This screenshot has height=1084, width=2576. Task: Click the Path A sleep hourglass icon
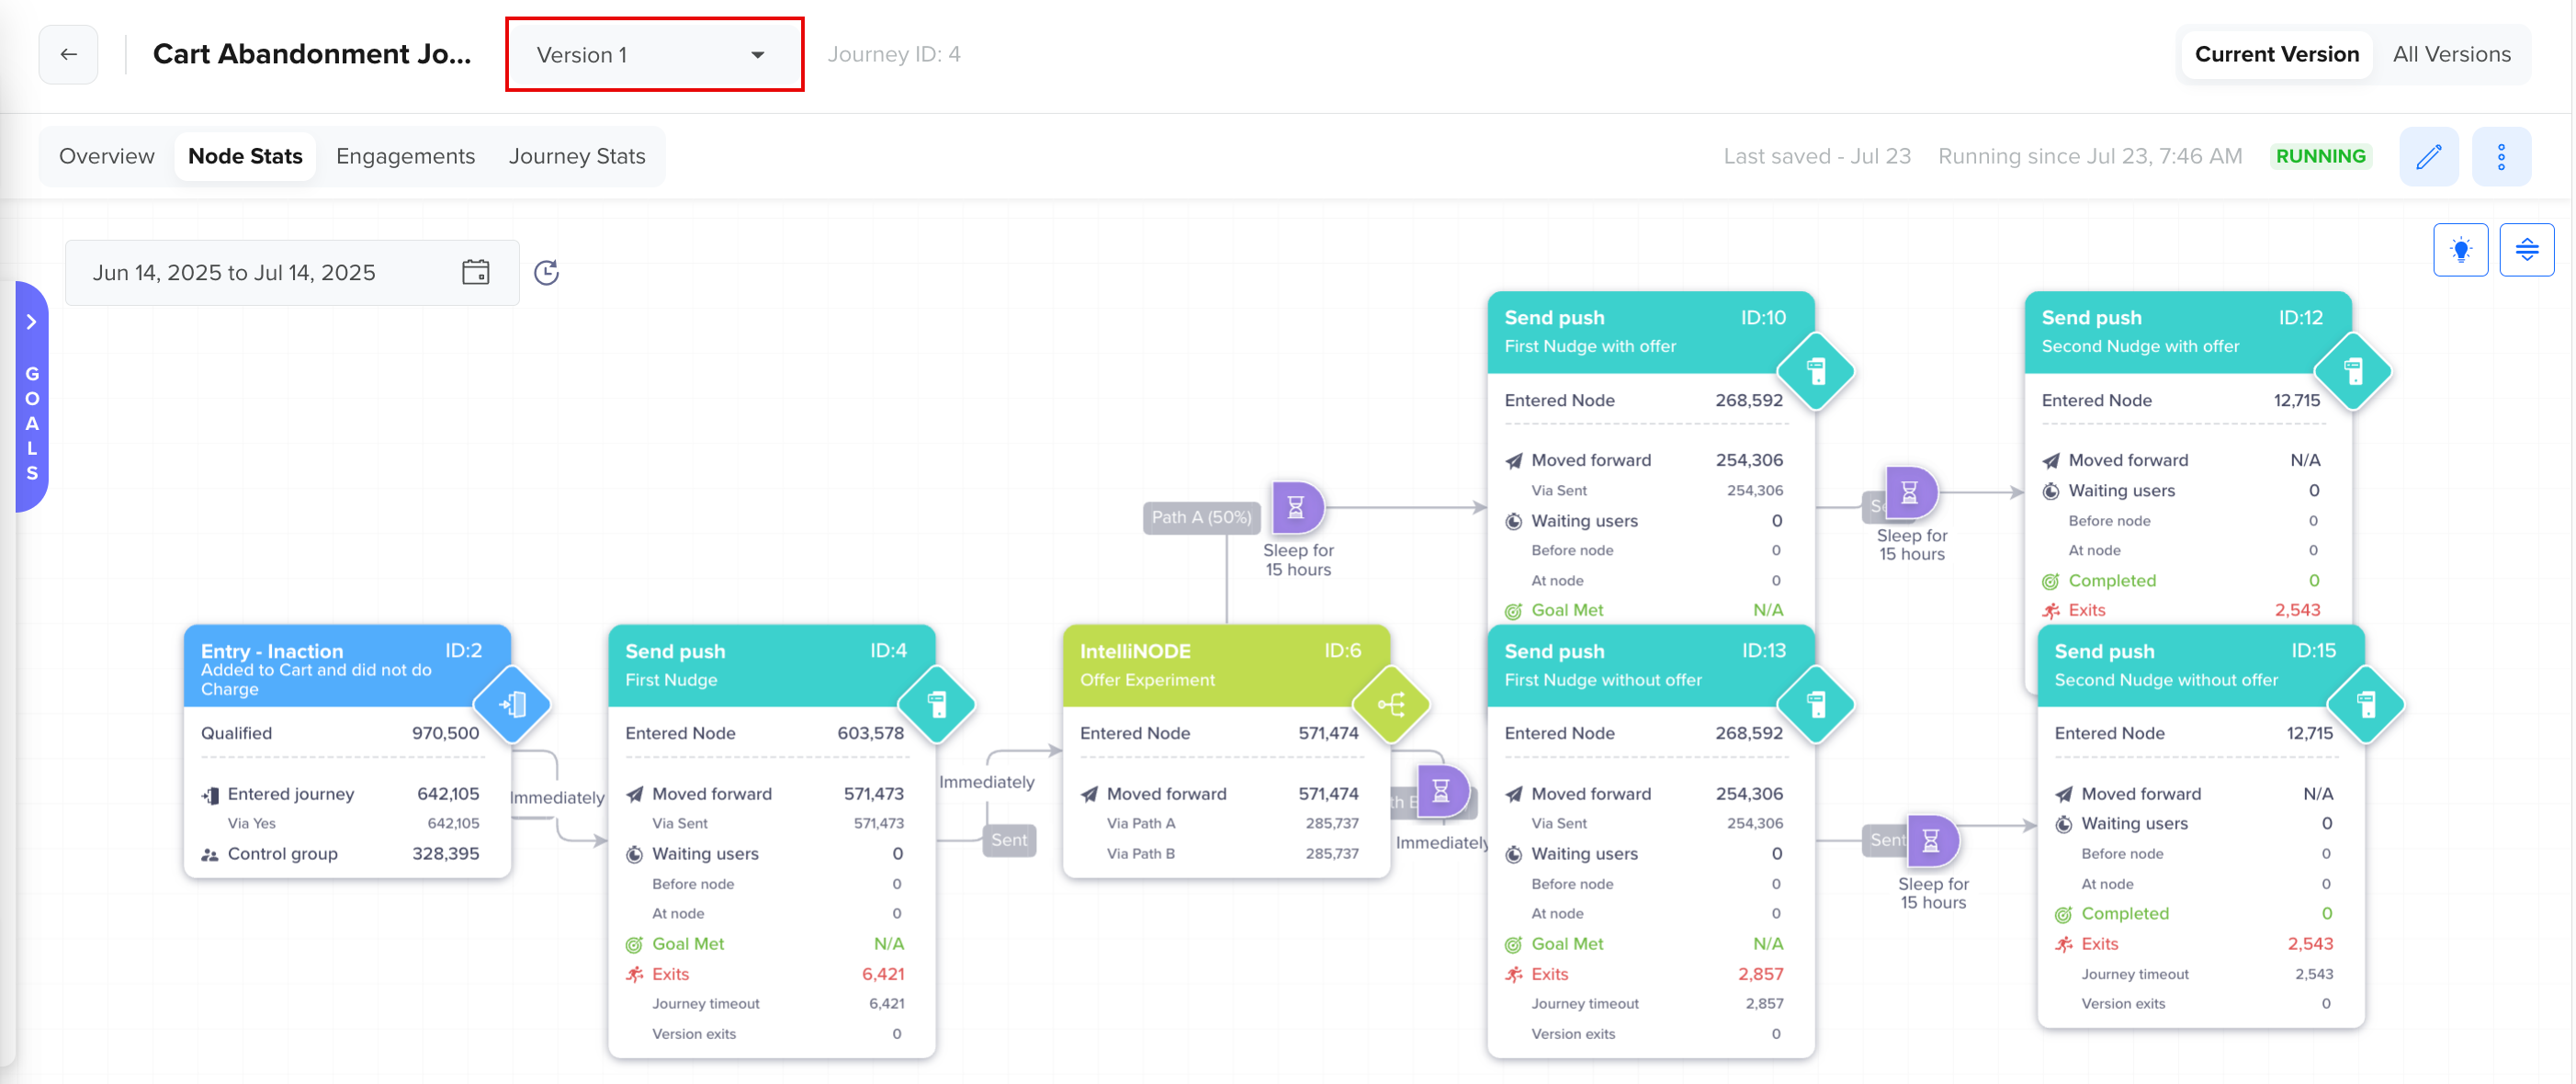tap(1296, 508)
